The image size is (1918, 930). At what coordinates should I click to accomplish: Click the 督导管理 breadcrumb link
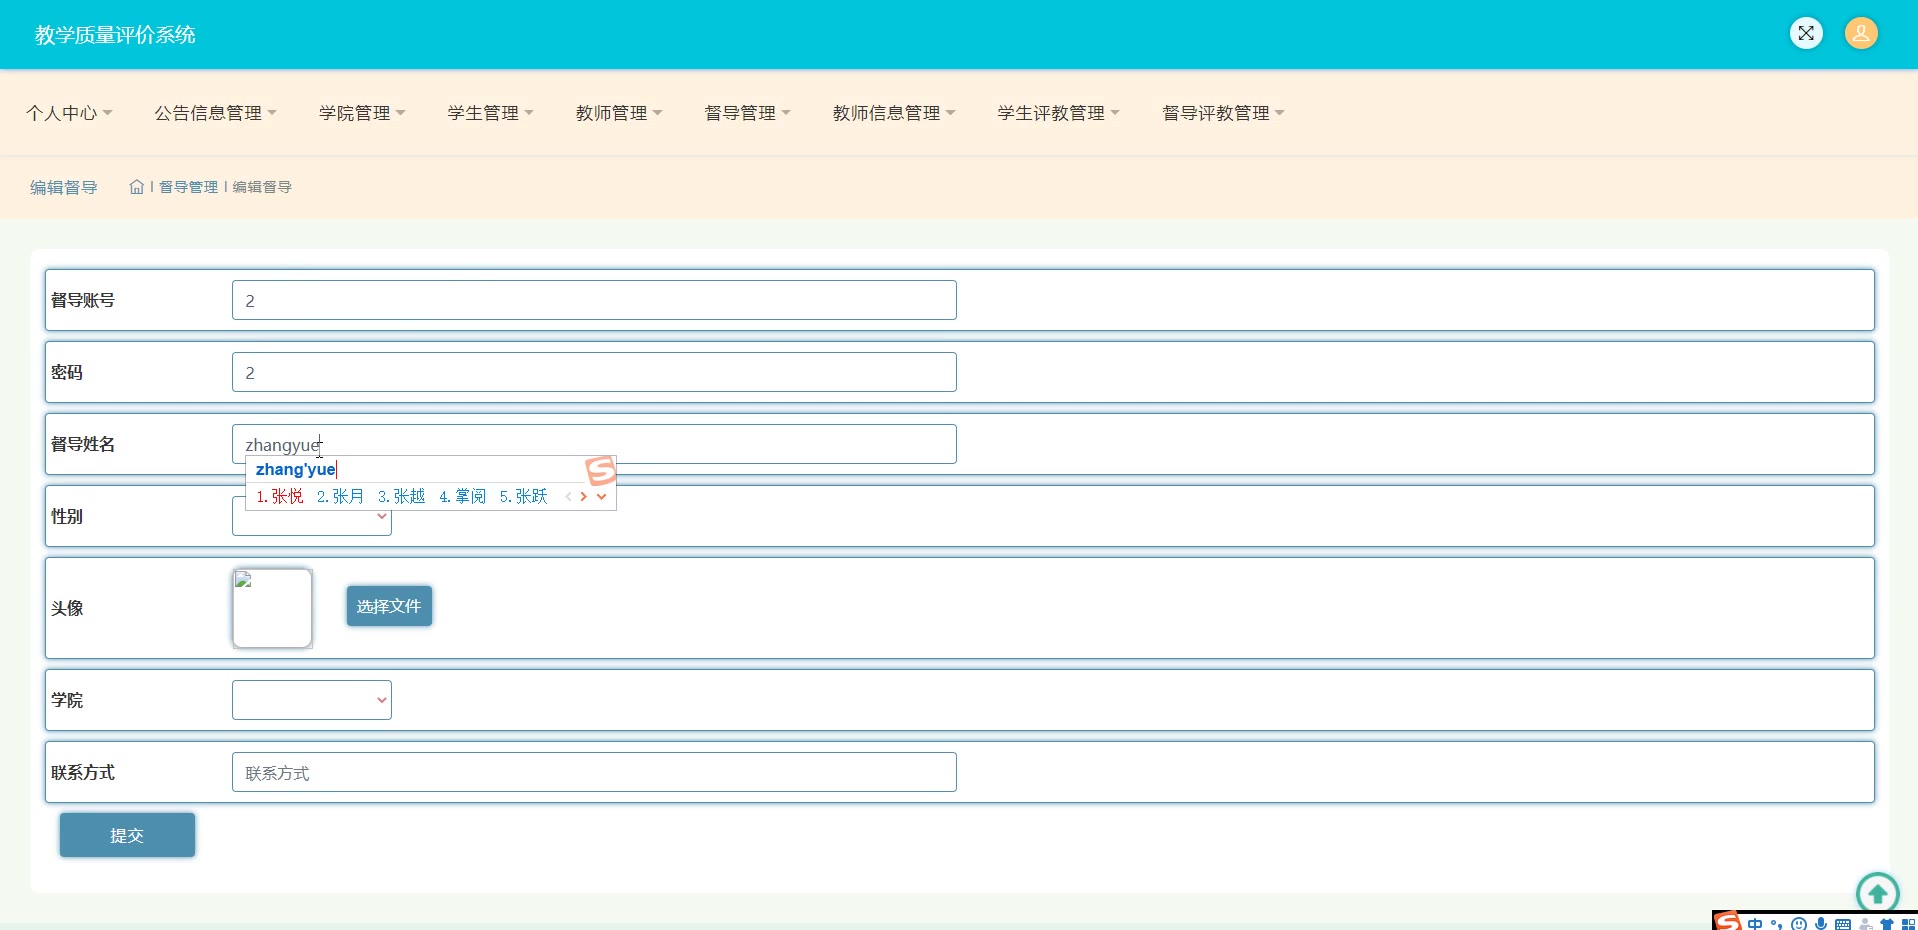(x=188, y=187)
